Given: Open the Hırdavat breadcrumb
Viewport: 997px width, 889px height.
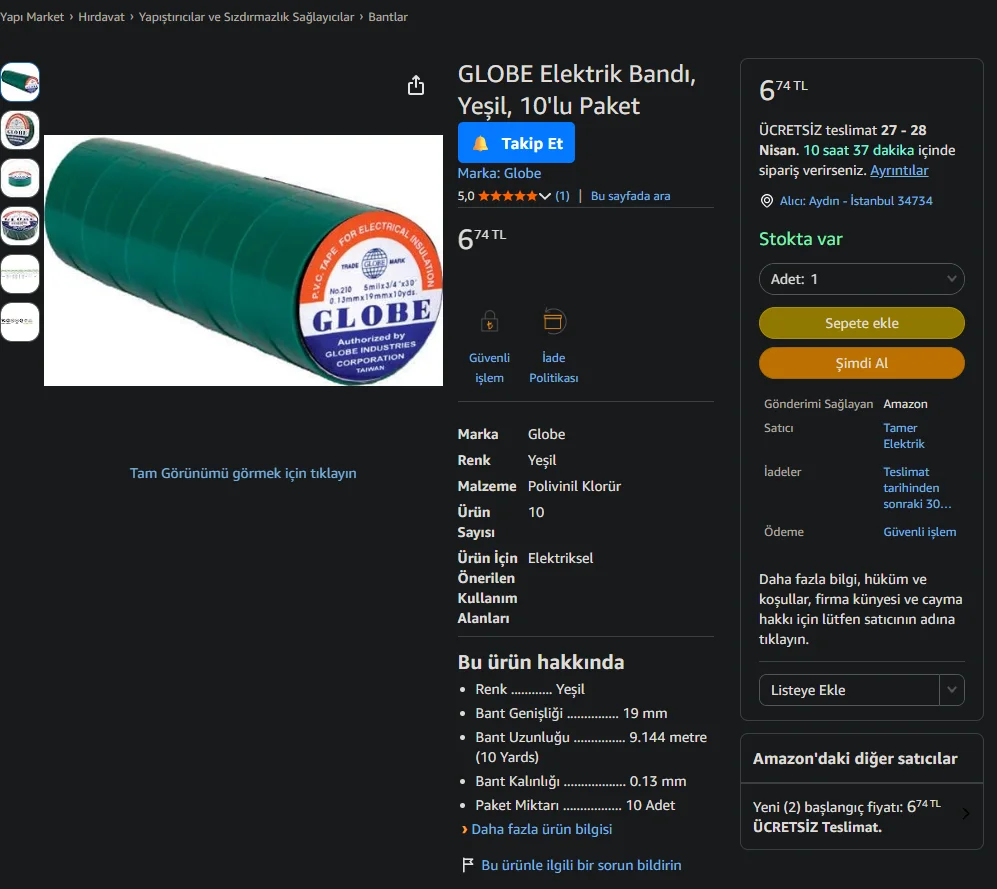Looking at the screenshot, I should tap(101, 17).
